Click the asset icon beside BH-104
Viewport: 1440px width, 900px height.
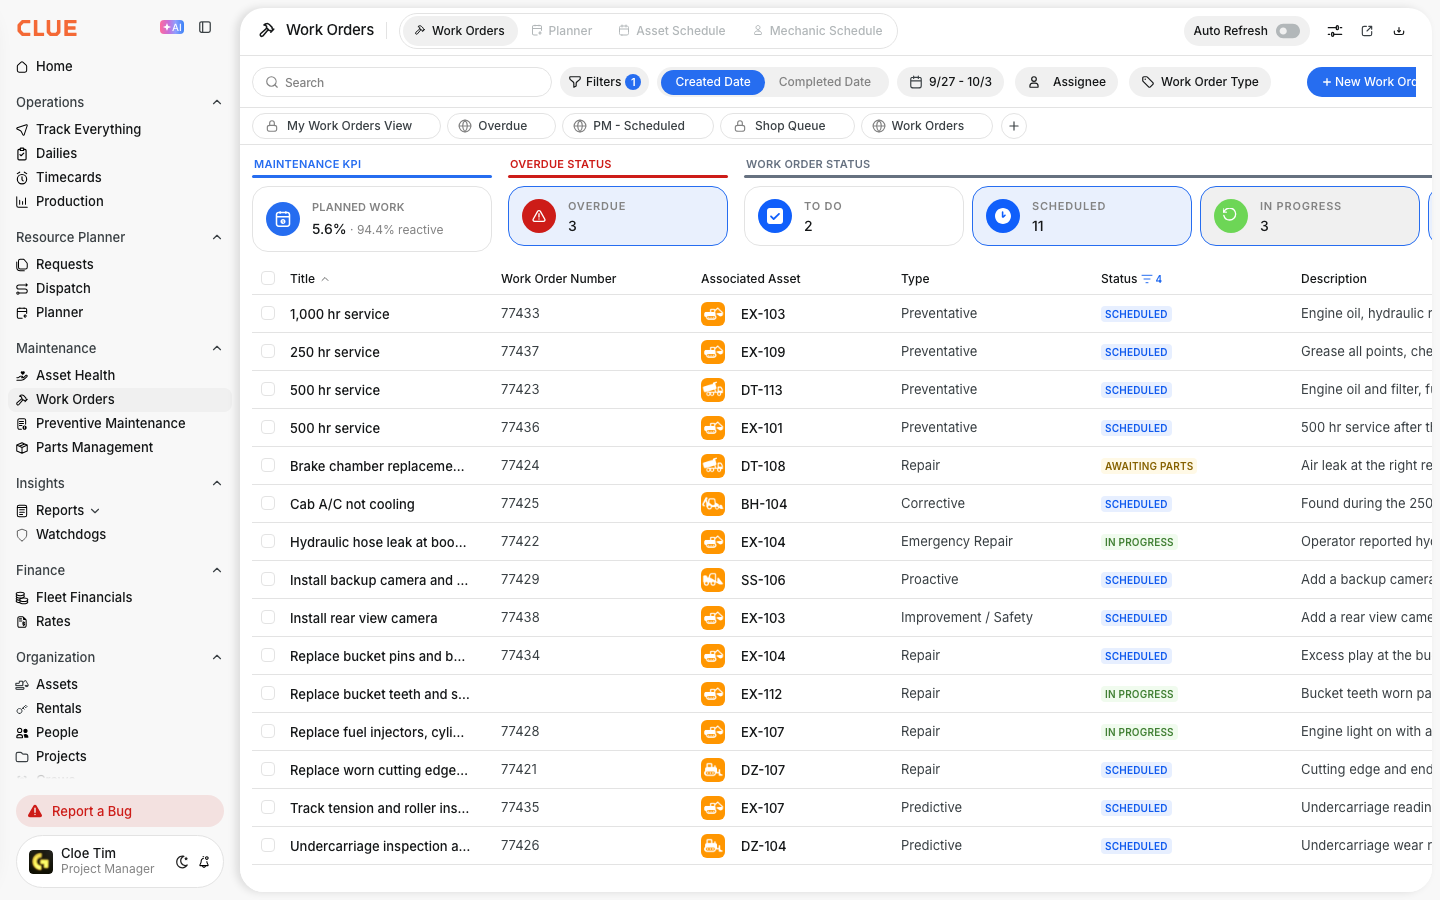(713, 504)
